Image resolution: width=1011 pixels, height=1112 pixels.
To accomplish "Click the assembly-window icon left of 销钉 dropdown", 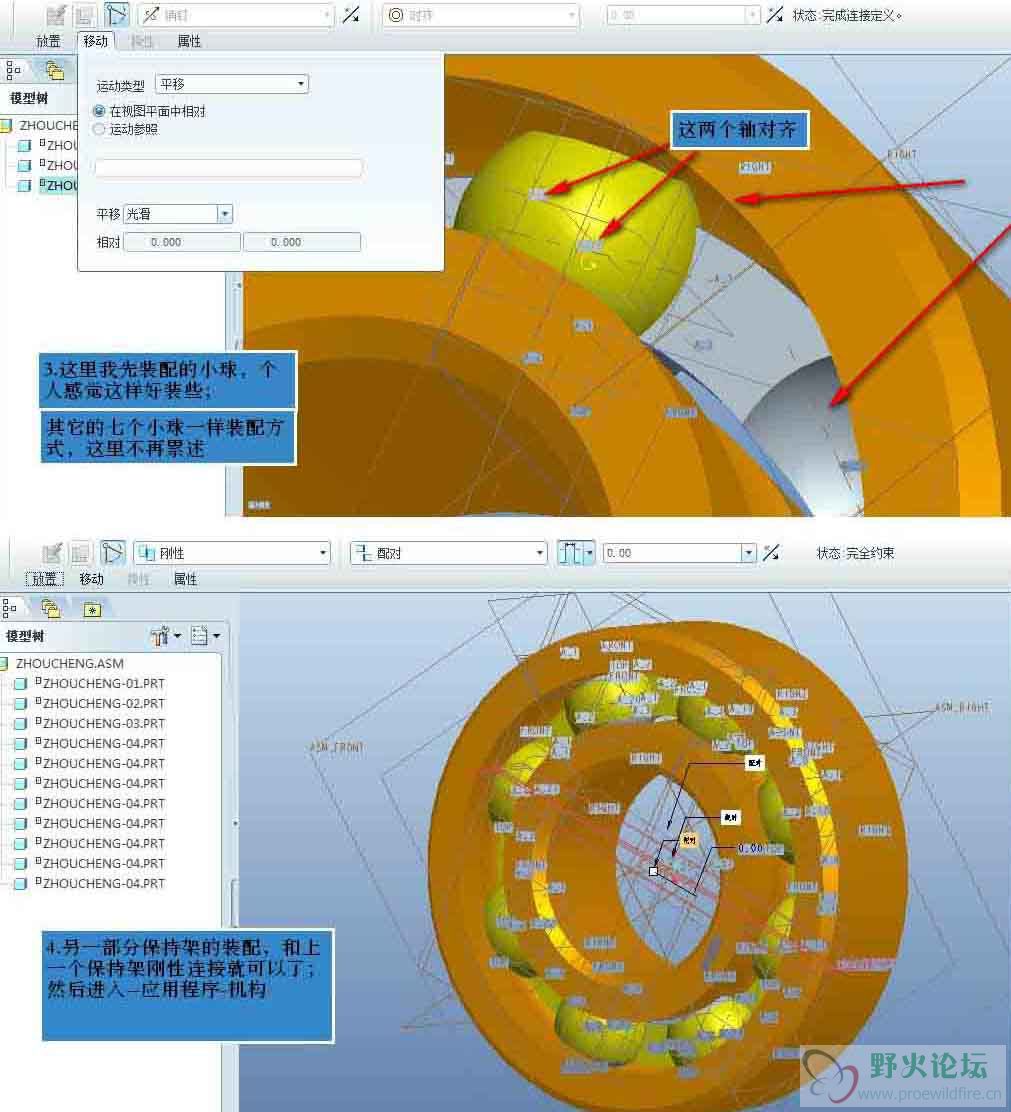I will click(x=85, y=15).
